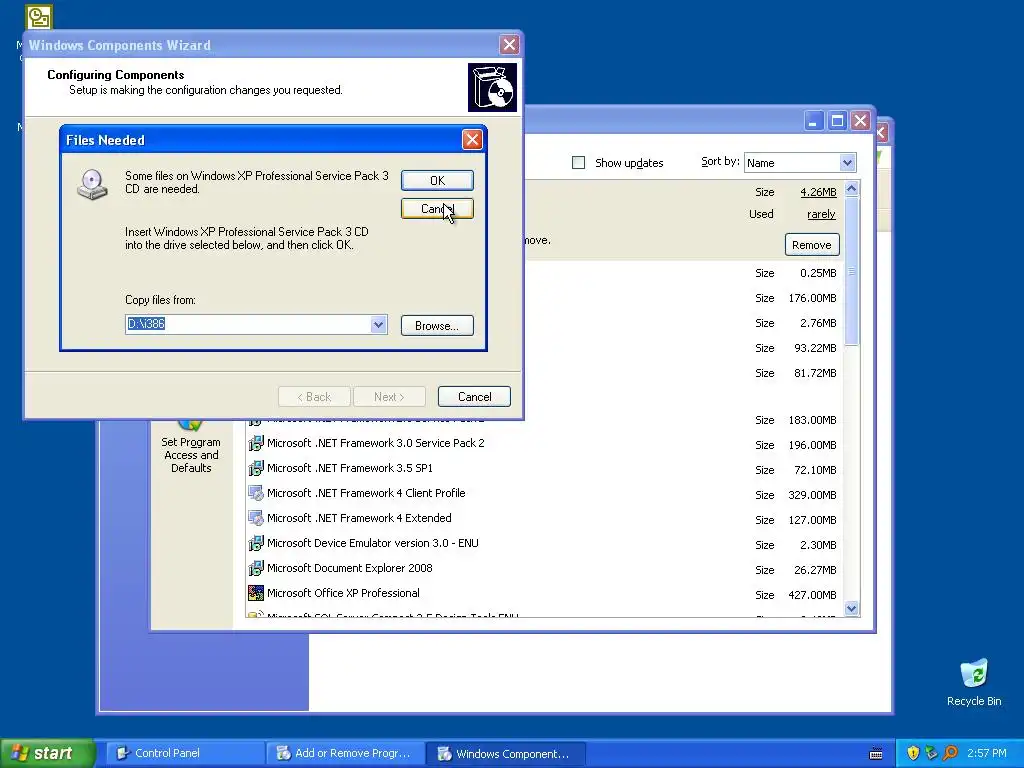Click the Remove button for selected program
This screenshot has height=768, width=1024.
tap(812, 245)
